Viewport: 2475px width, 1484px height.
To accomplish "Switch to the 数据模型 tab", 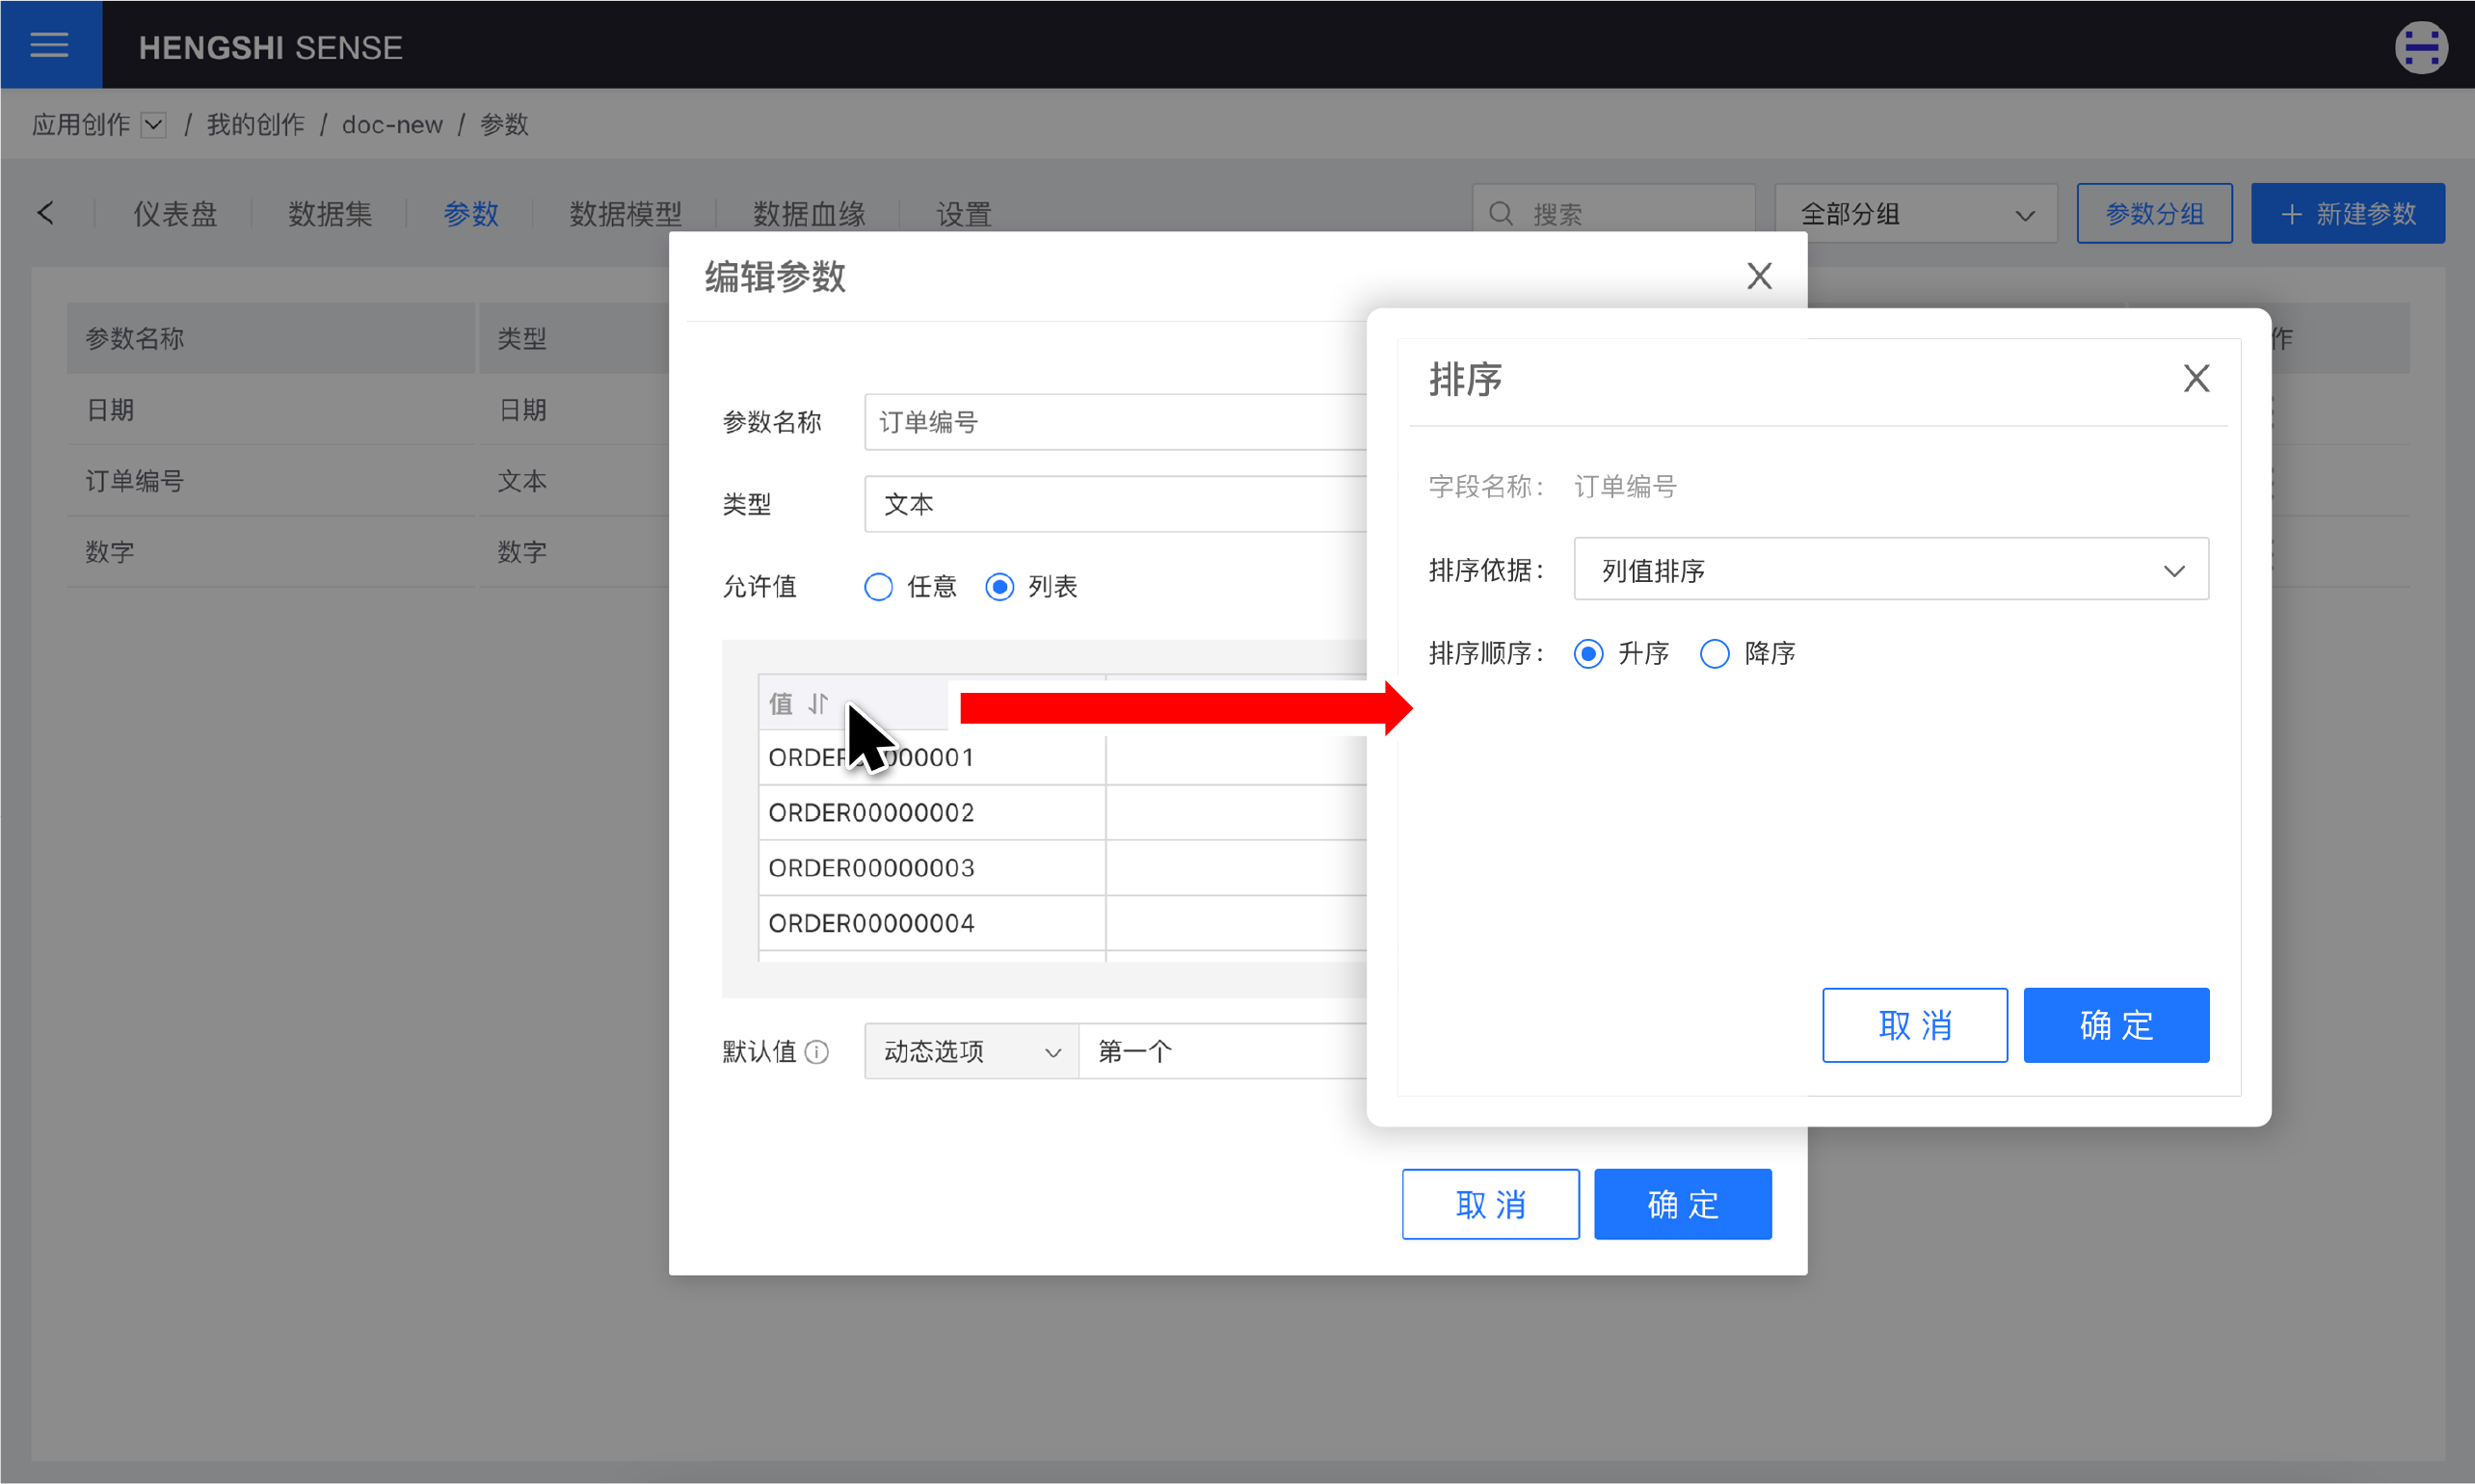I will [626, 214].
